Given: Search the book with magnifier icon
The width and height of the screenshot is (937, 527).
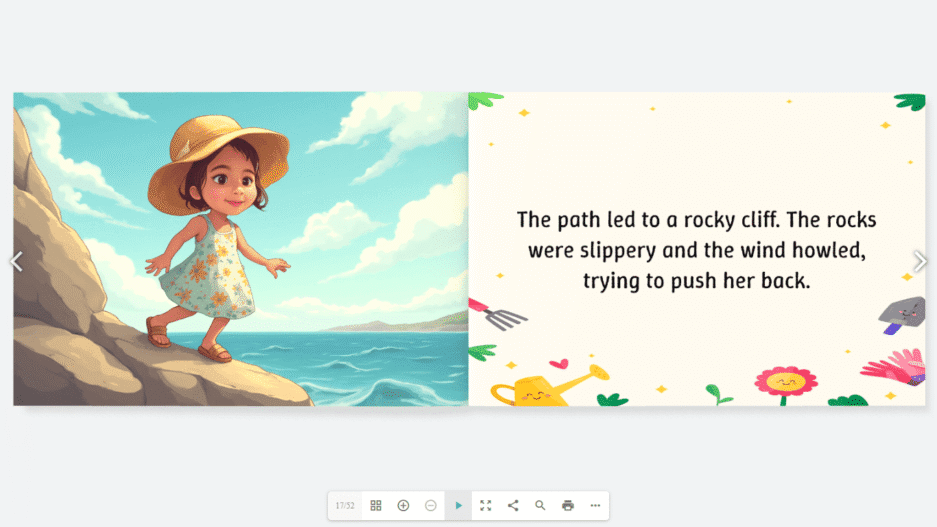Looking at the screenshot, I should (540, 505).
